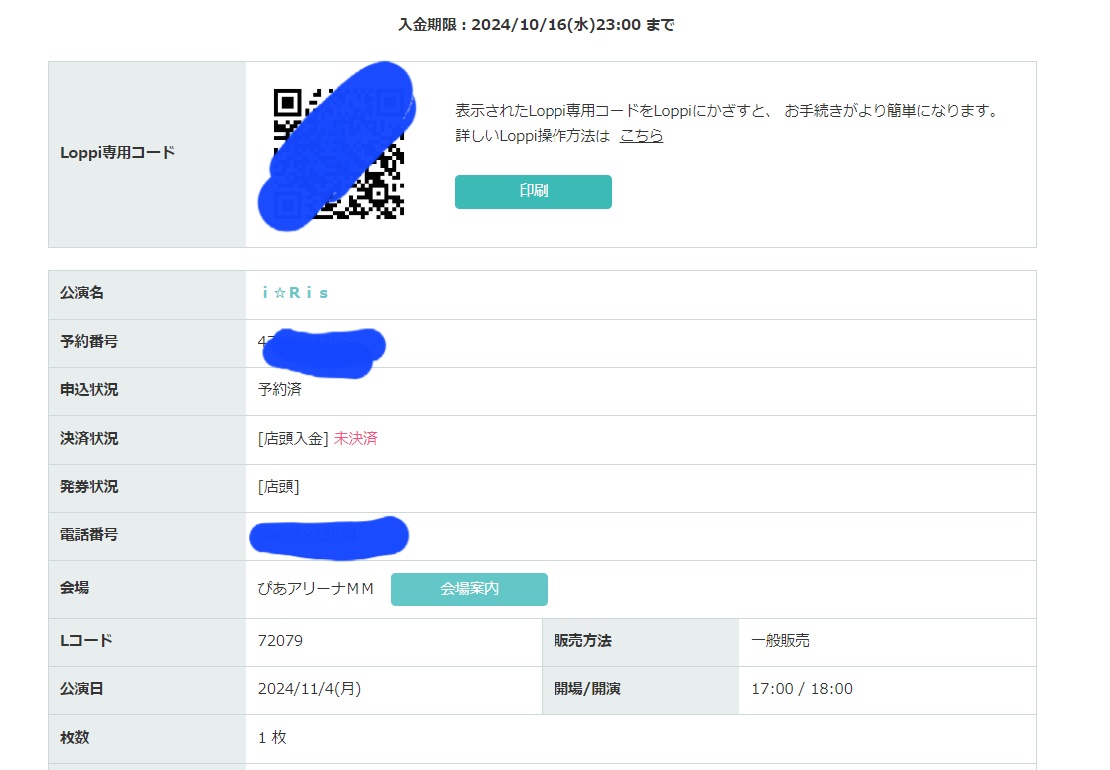1110x770 pixels.
Task: Select the 予約済 status value
Action: click(280, 389)
